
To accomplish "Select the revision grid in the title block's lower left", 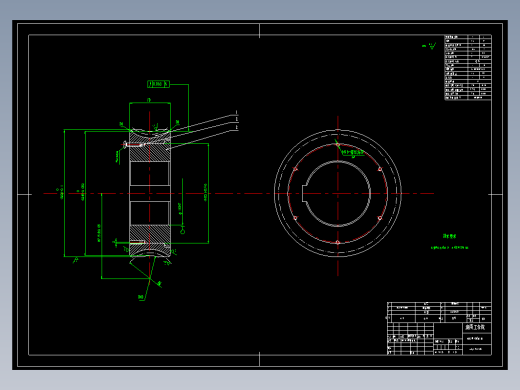I will coord(410,339).
